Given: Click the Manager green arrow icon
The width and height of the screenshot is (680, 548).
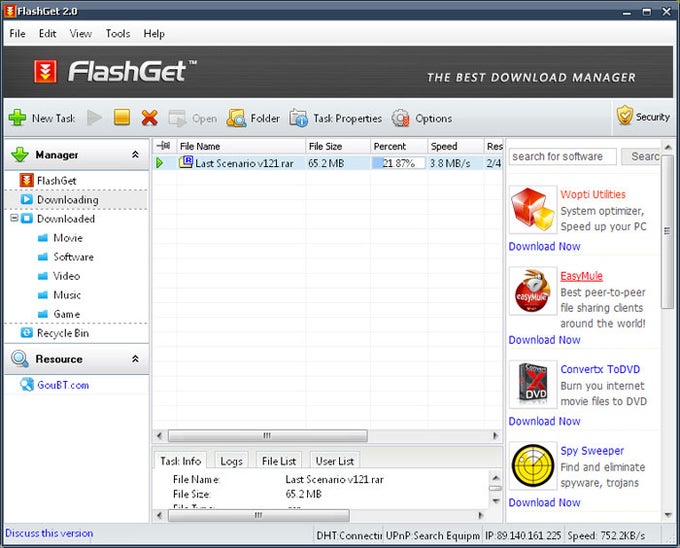Looking at the screenshot, I should (20, 154).
